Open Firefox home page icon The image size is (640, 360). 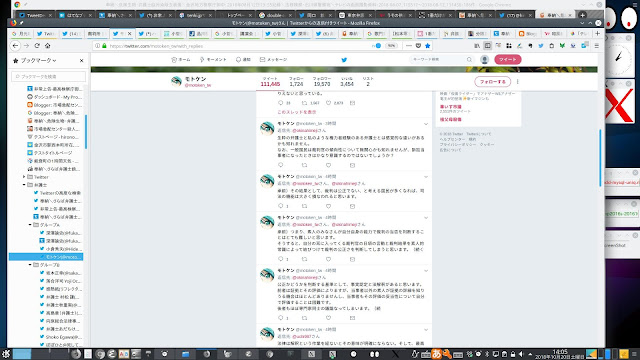coord(47,46)
